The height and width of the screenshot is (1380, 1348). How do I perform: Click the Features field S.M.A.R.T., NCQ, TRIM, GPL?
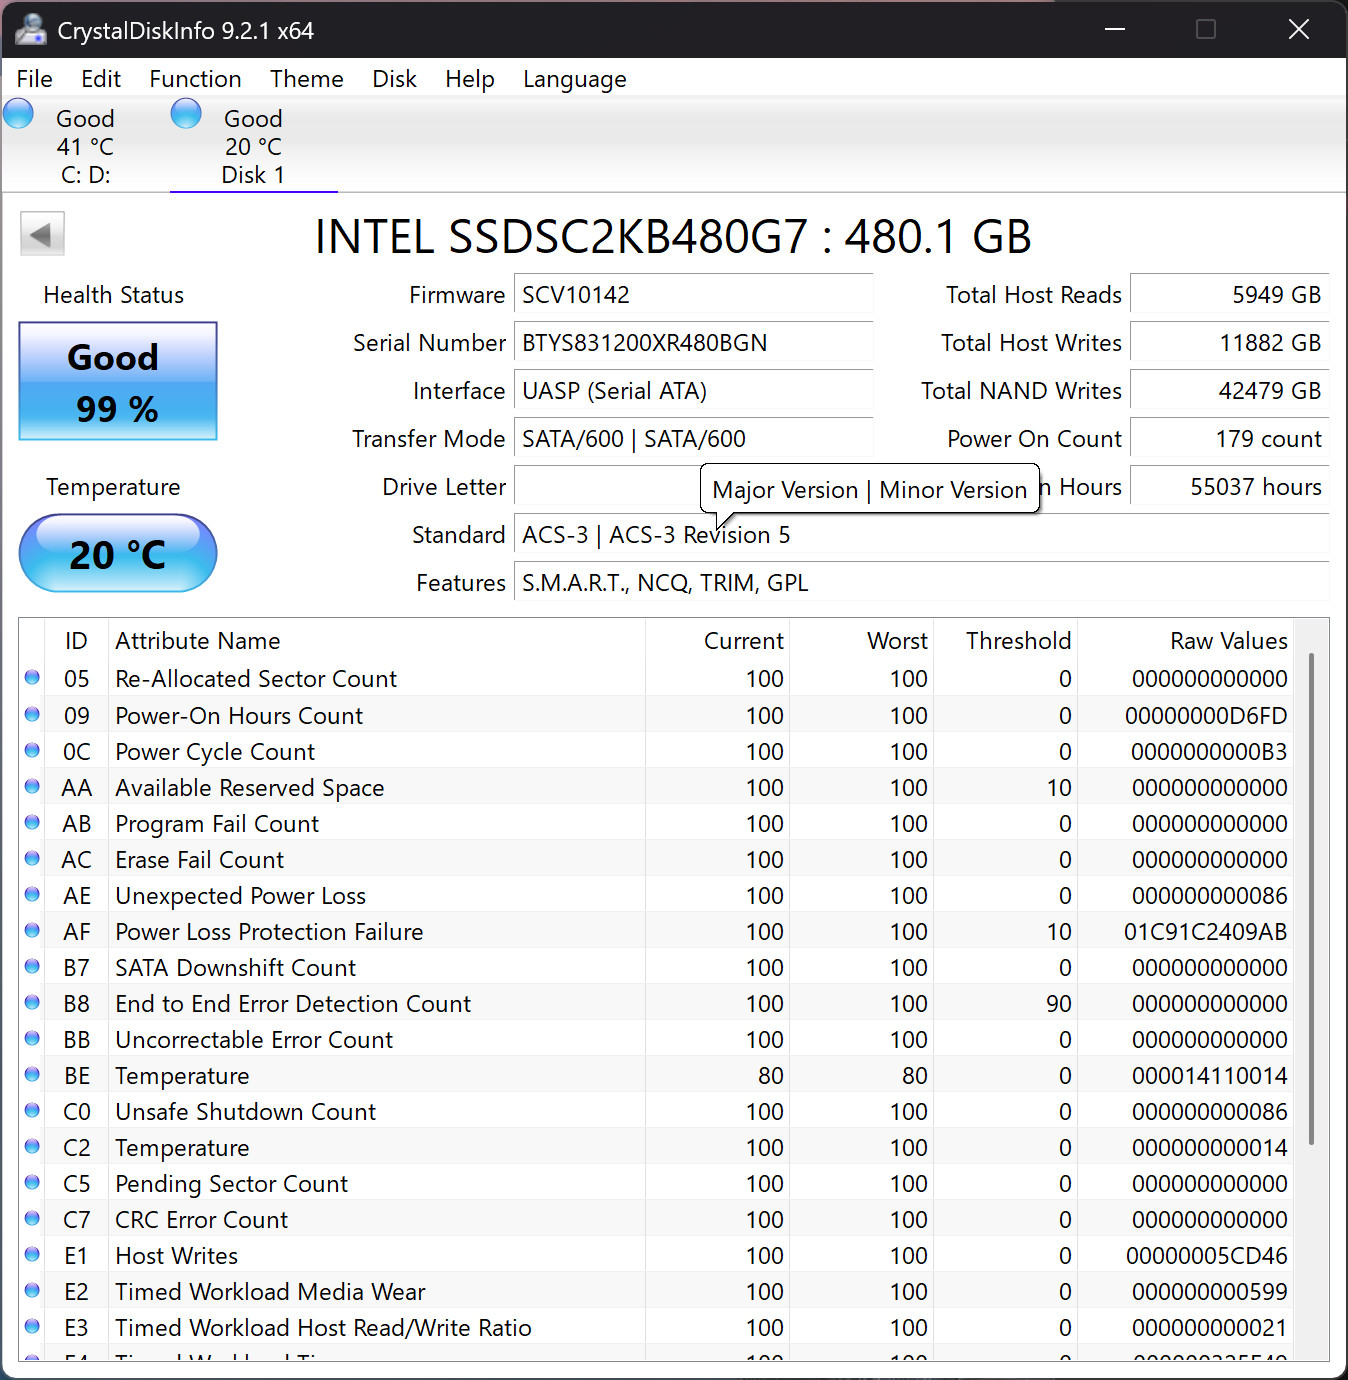[x=921, y=583]
